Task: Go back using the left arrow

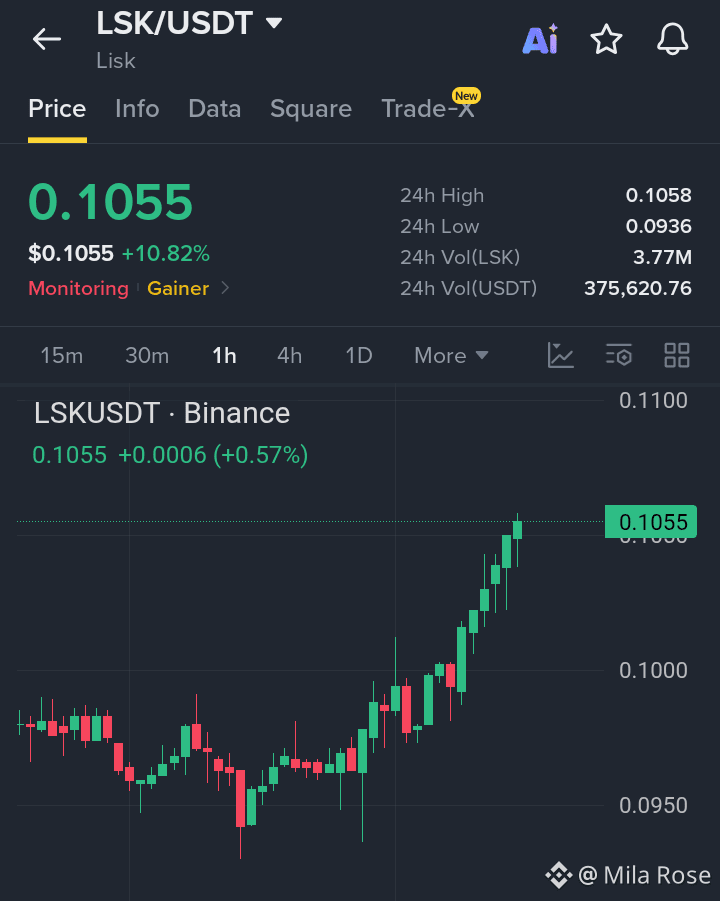Action: 47,39
